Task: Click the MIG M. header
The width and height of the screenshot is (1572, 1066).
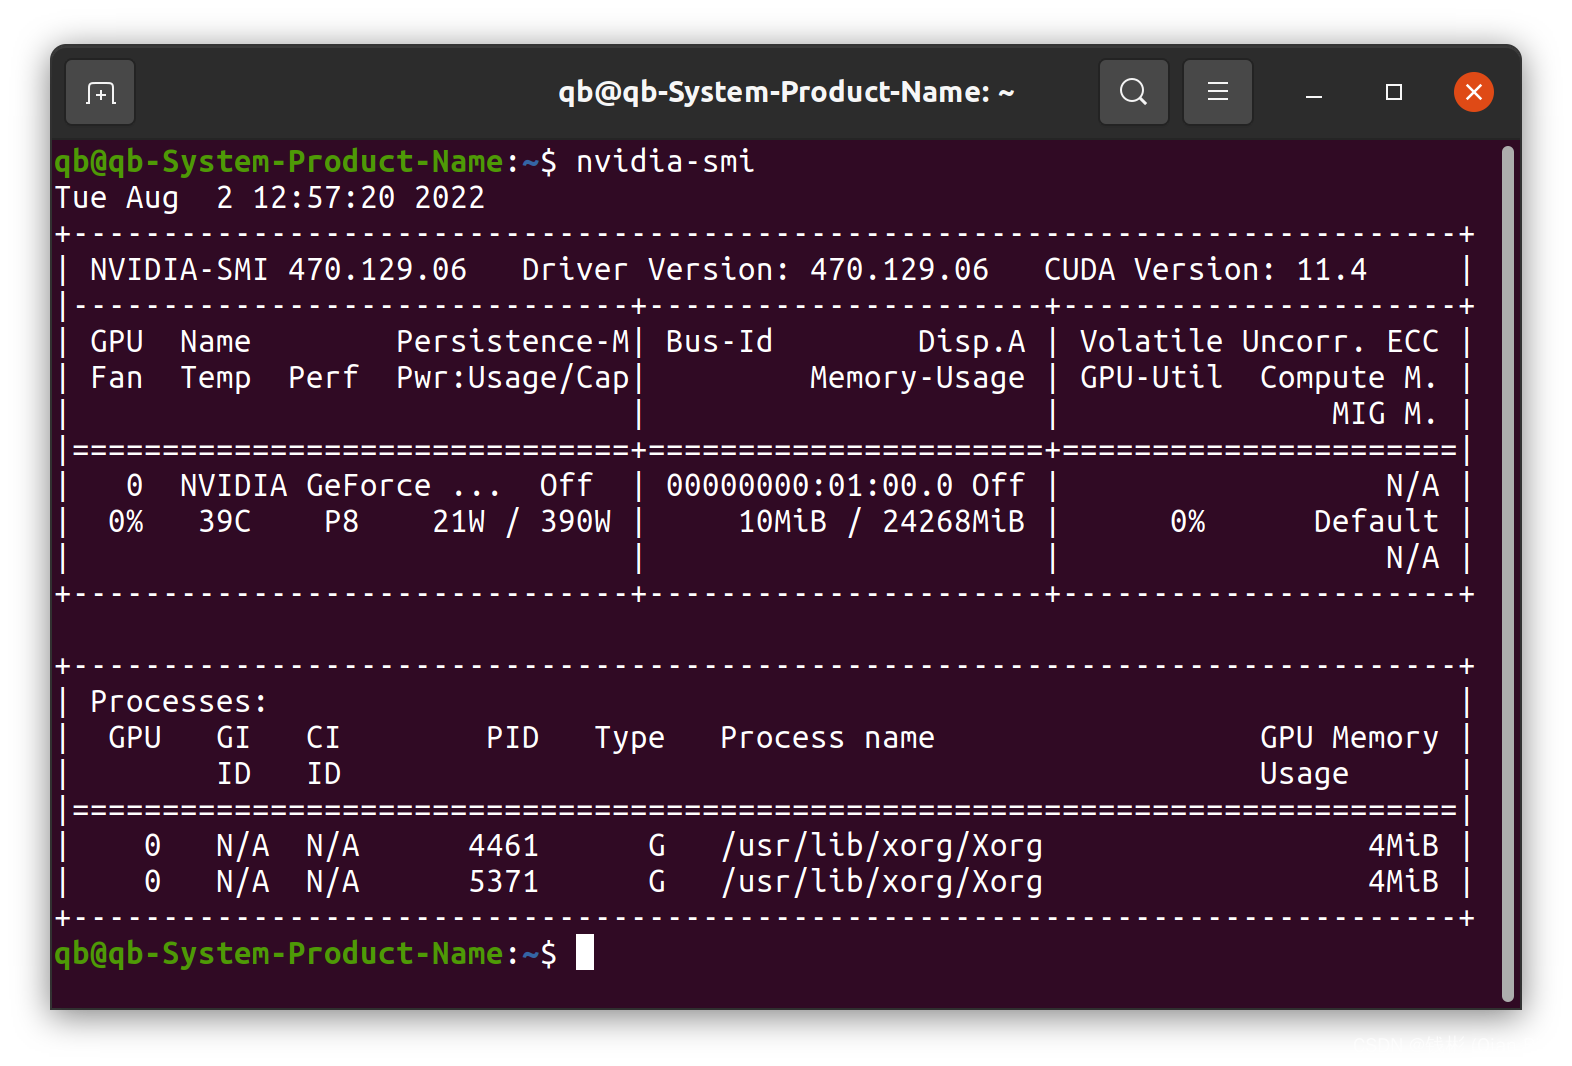Action: [1384, 413]
